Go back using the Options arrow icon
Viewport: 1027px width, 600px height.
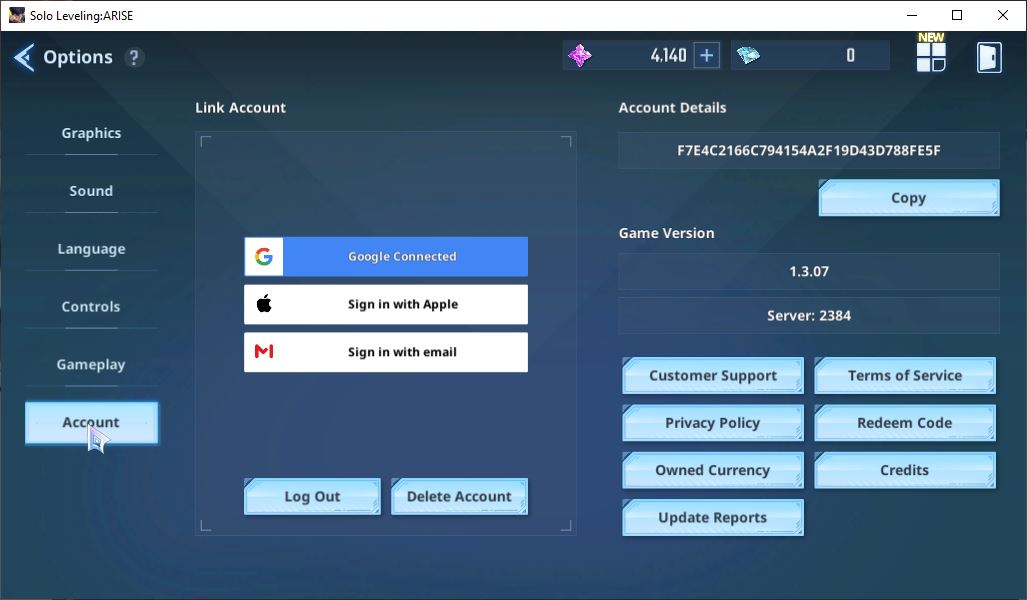24,58
